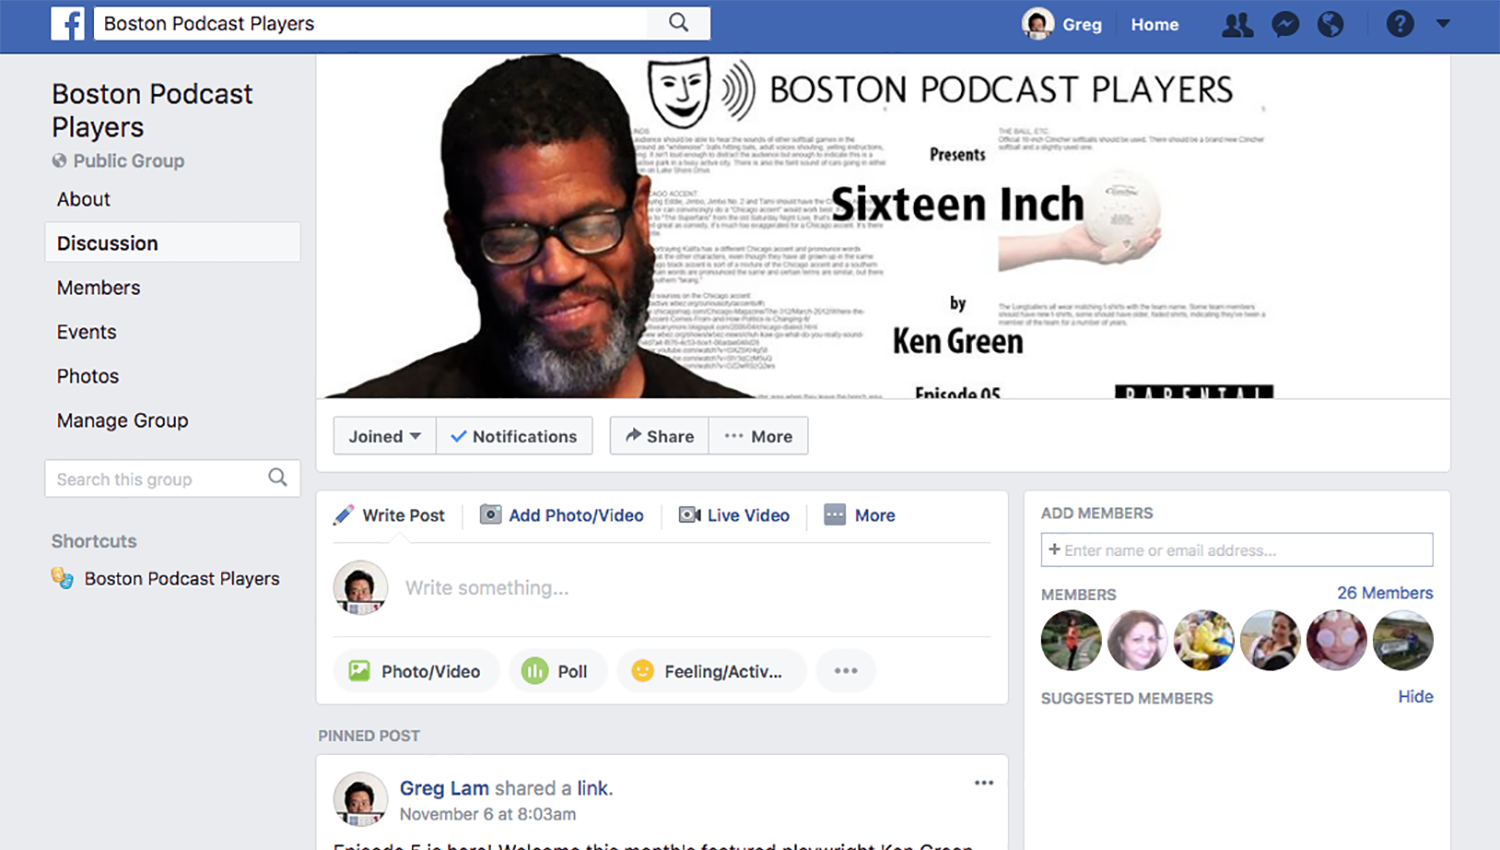Screen dimensions: 1500x850
Task: Click the Greg name link in header
Action: click(1082, 24)
